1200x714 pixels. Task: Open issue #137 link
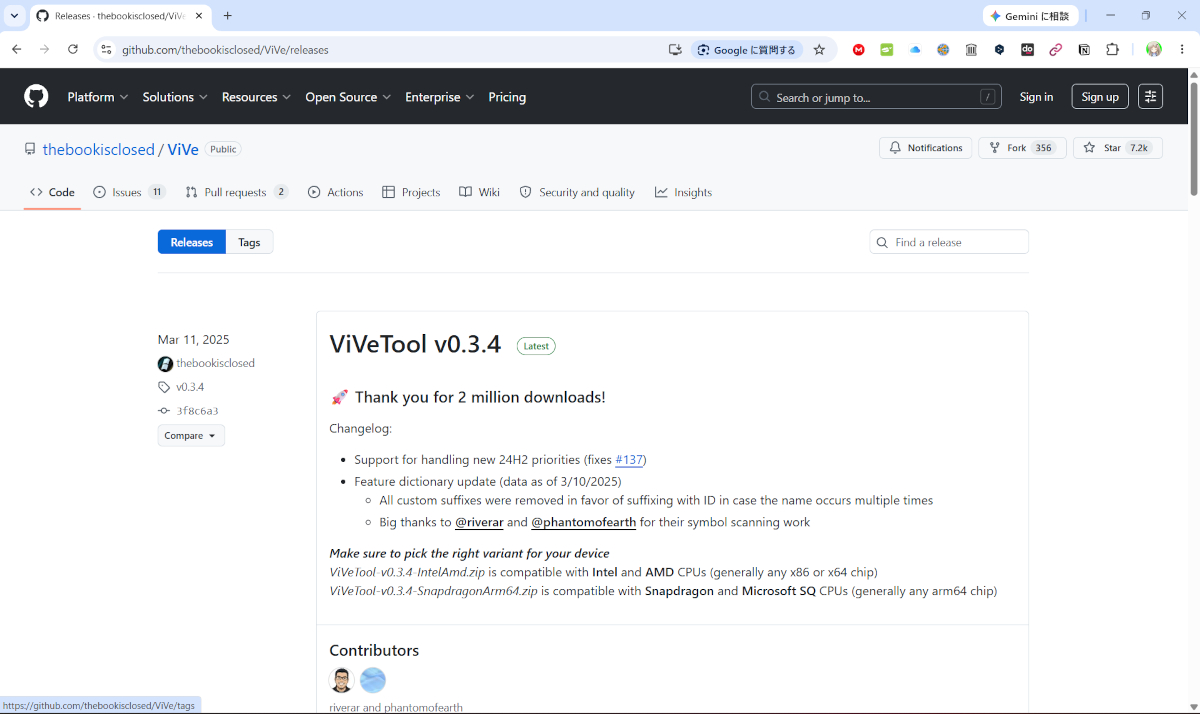[x=629, y=460]
